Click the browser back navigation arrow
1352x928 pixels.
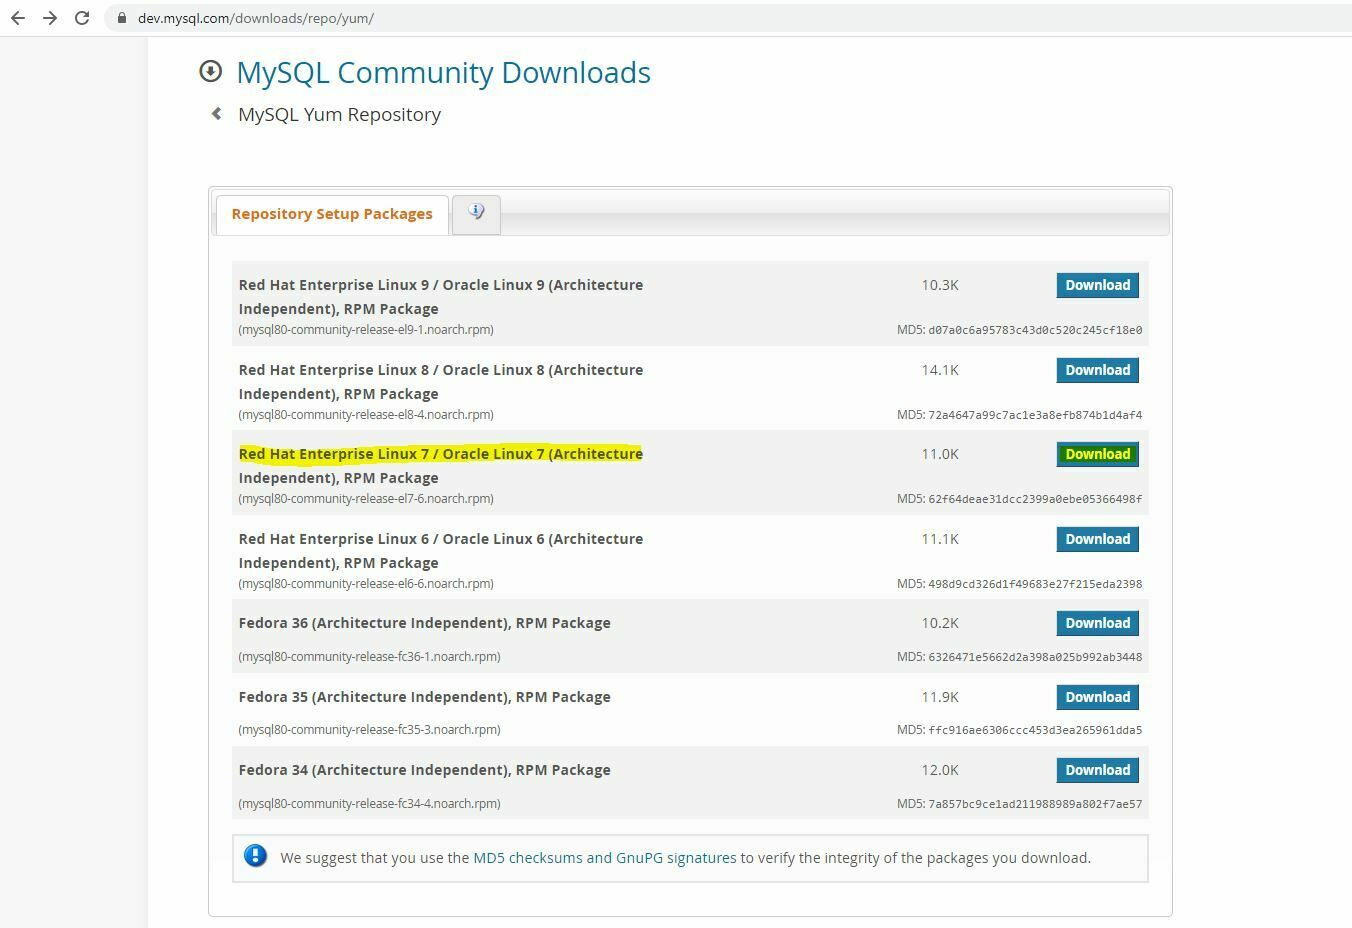coord(17,18)
